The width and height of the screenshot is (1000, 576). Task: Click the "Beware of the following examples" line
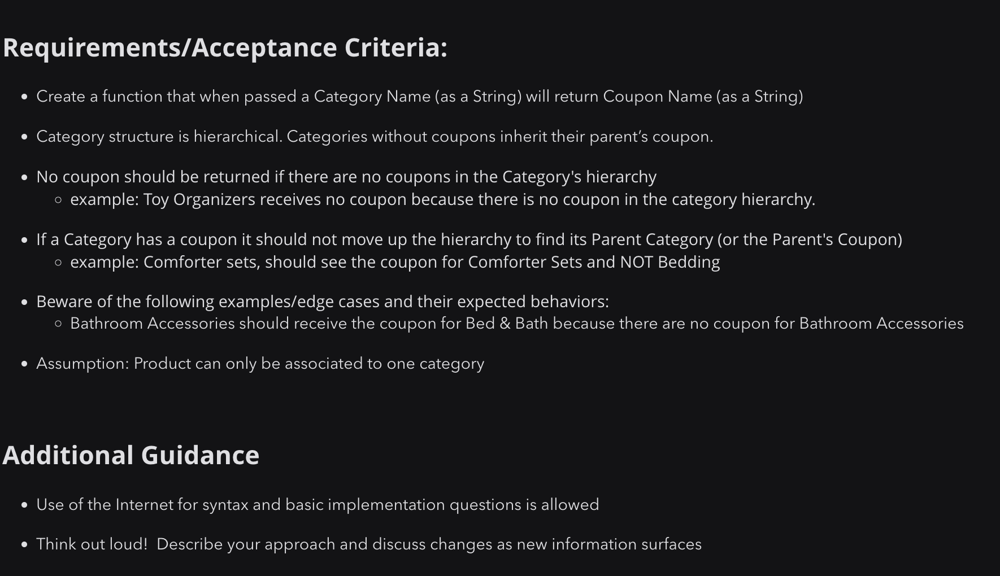[322, 302]
